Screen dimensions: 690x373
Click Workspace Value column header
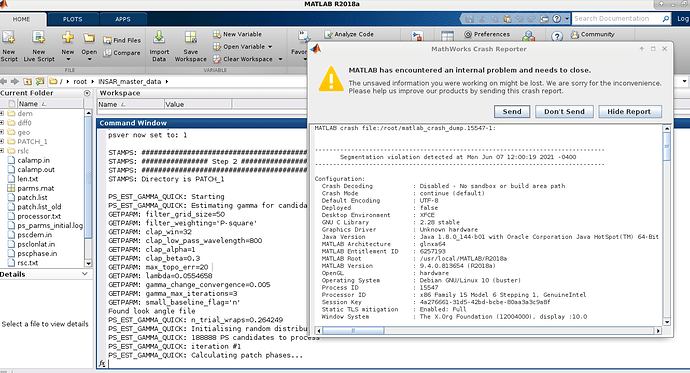[198, 104]
